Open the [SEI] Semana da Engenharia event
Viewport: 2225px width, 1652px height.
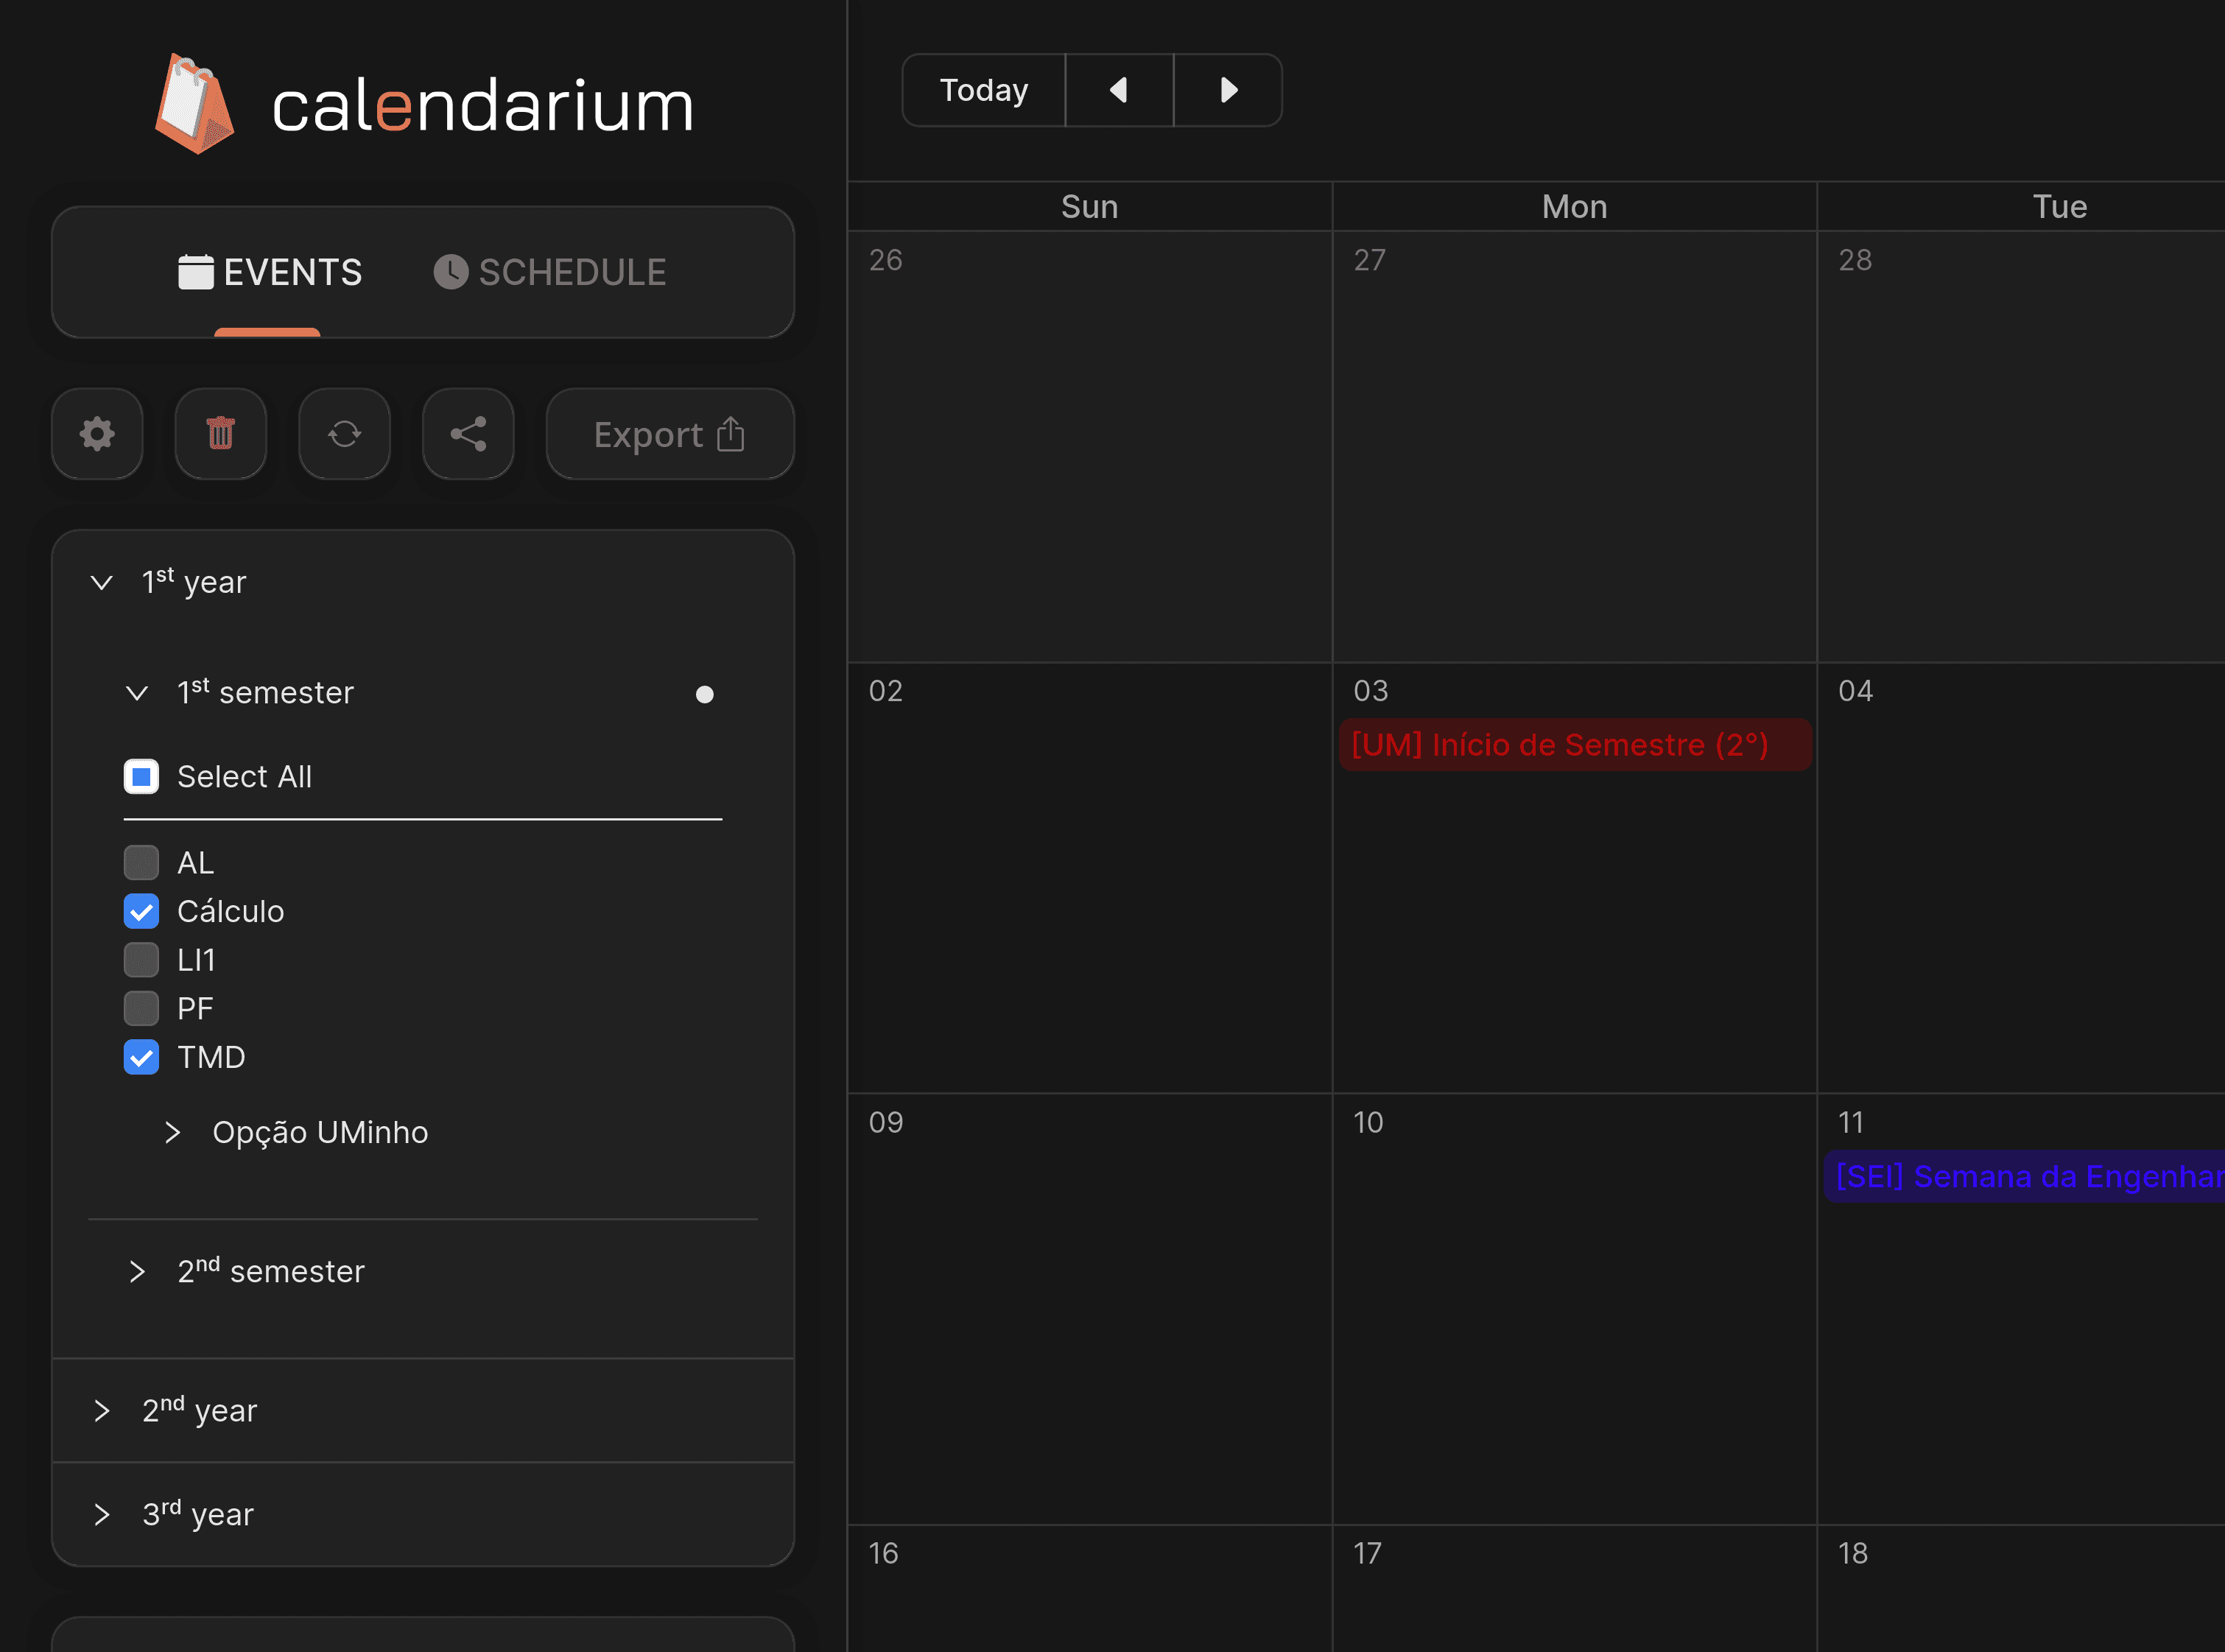click(2024, 1176)
